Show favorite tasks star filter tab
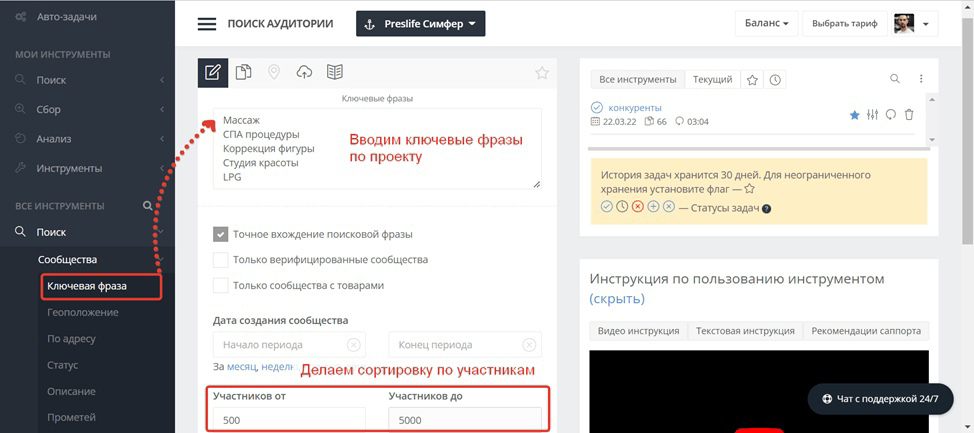Viewport: 974px width, 433px height. tap(752, 80)
